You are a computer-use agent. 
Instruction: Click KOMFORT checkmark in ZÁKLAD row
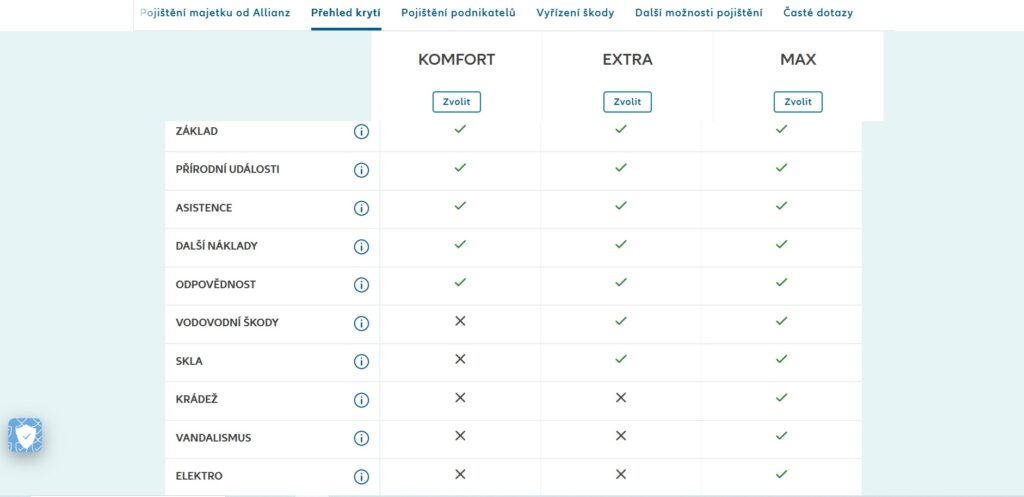tap(460, 129)
